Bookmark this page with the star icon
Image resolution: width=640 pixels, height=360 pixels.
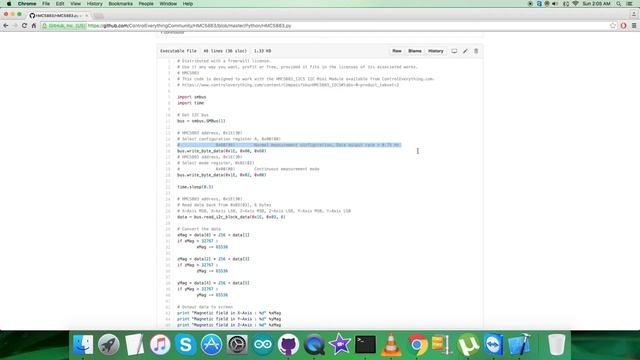(x=613, y=25)
